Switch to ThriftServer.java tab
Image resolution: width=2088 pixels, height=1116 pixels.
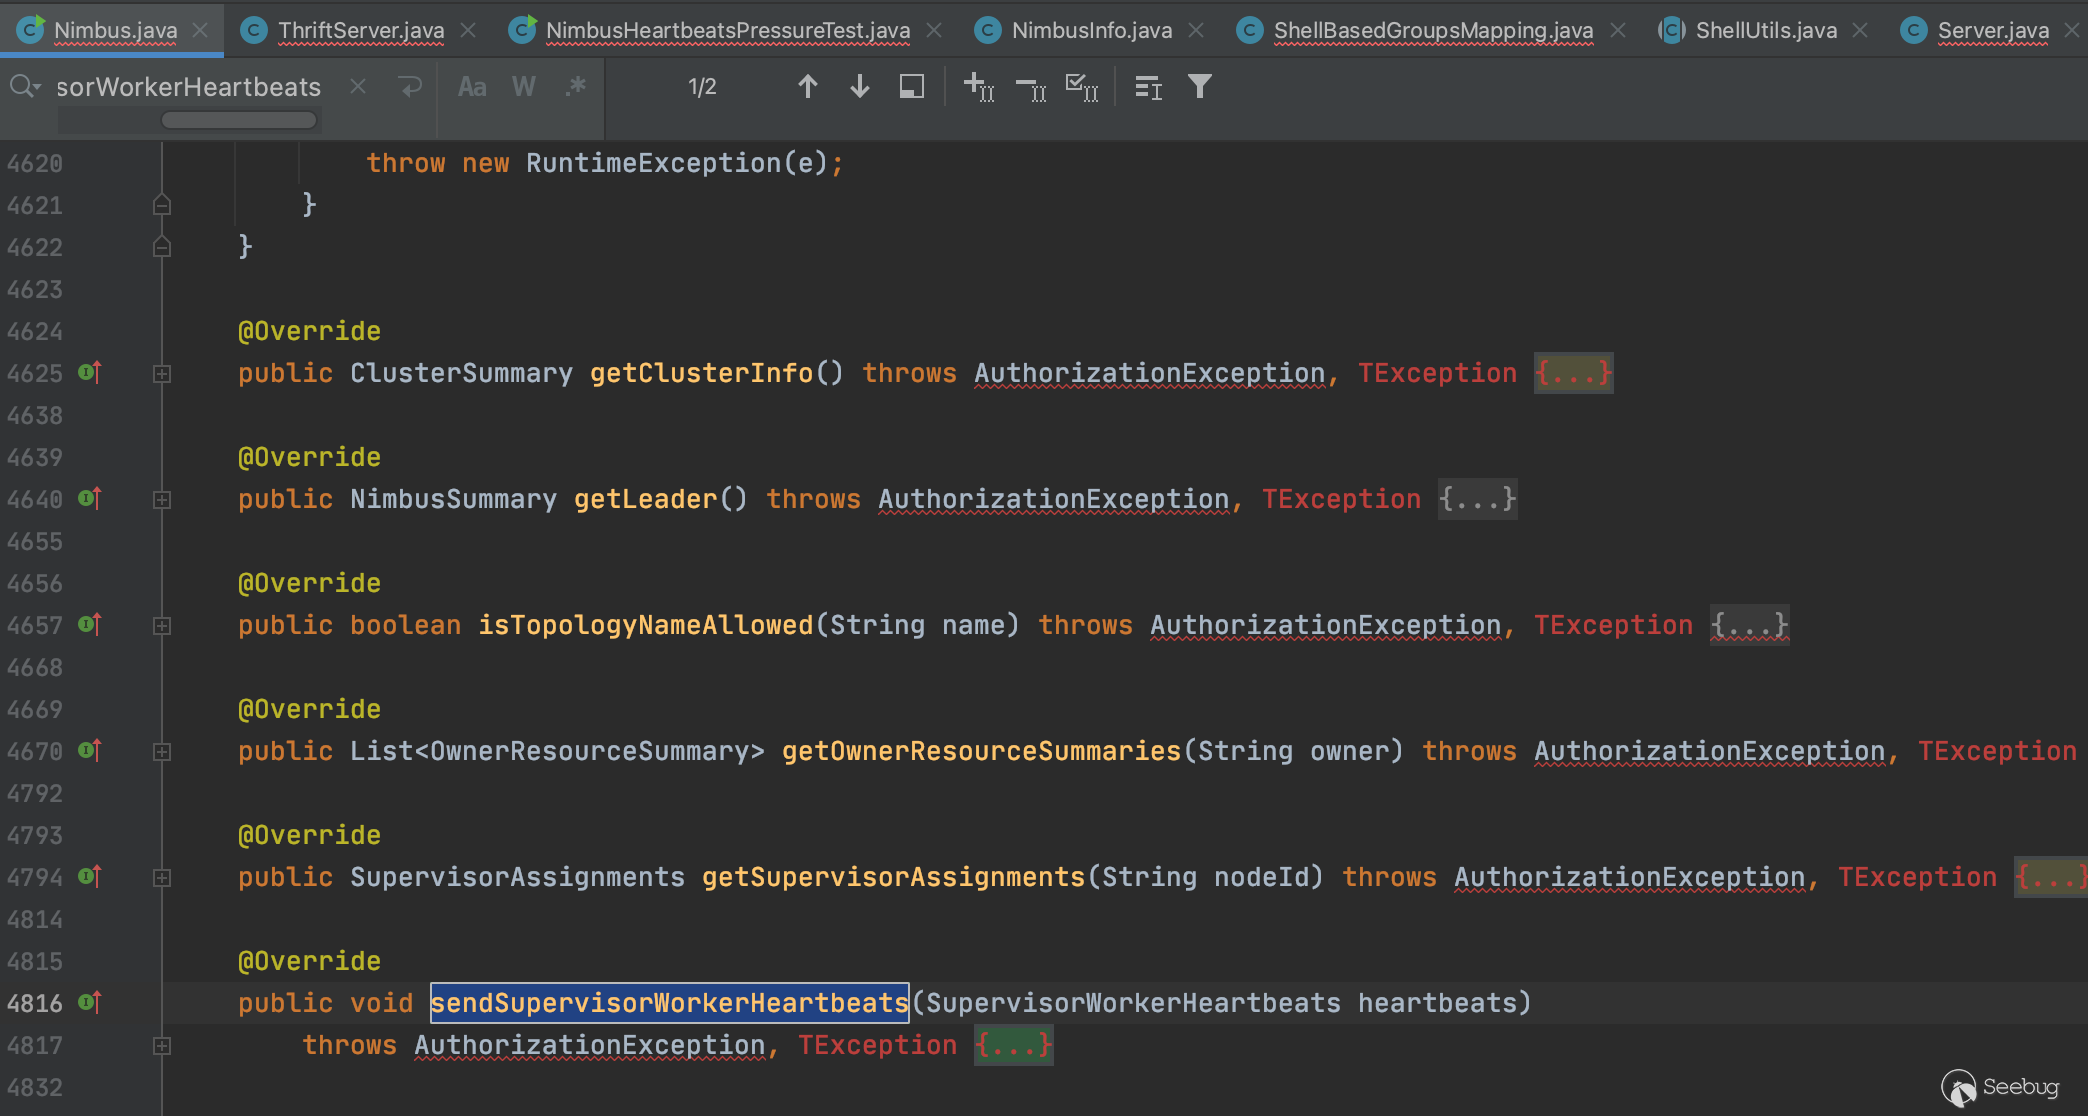pyautogui.click(x=360, y=30)
